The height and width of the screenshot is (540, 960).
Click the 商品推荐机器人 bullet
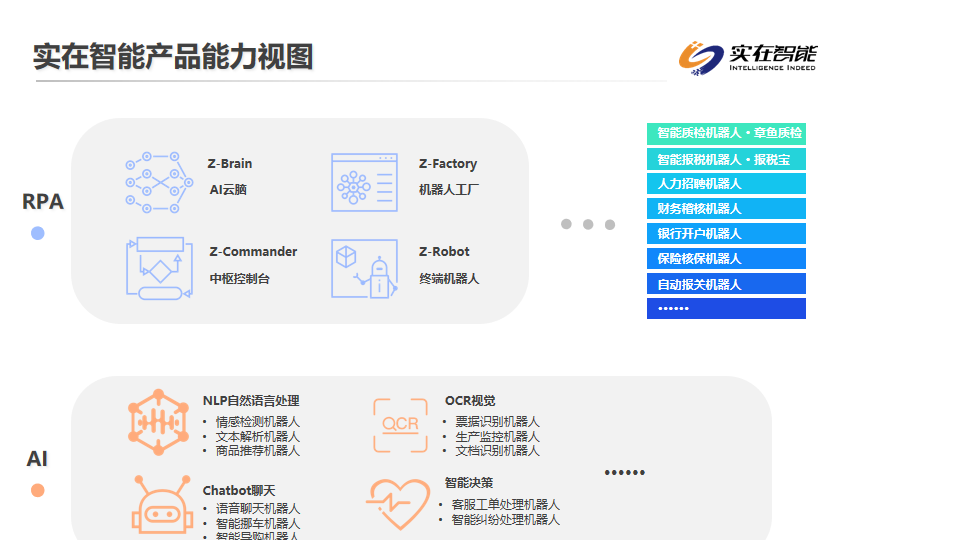coord(257,451)
